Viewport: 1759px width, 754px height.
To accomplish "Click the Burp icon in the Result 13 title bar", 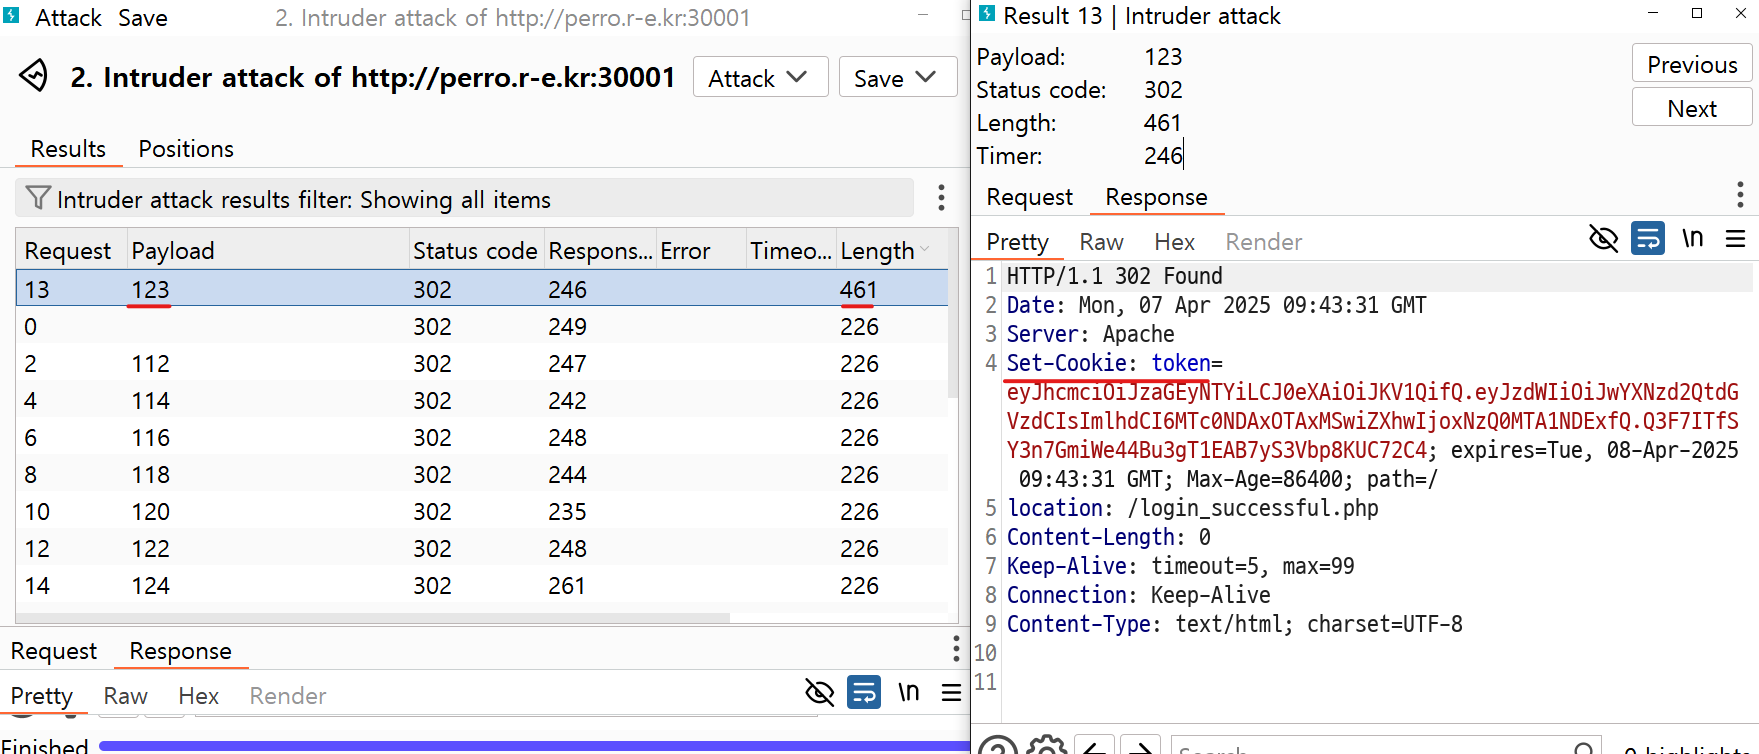I will point(987,14).
